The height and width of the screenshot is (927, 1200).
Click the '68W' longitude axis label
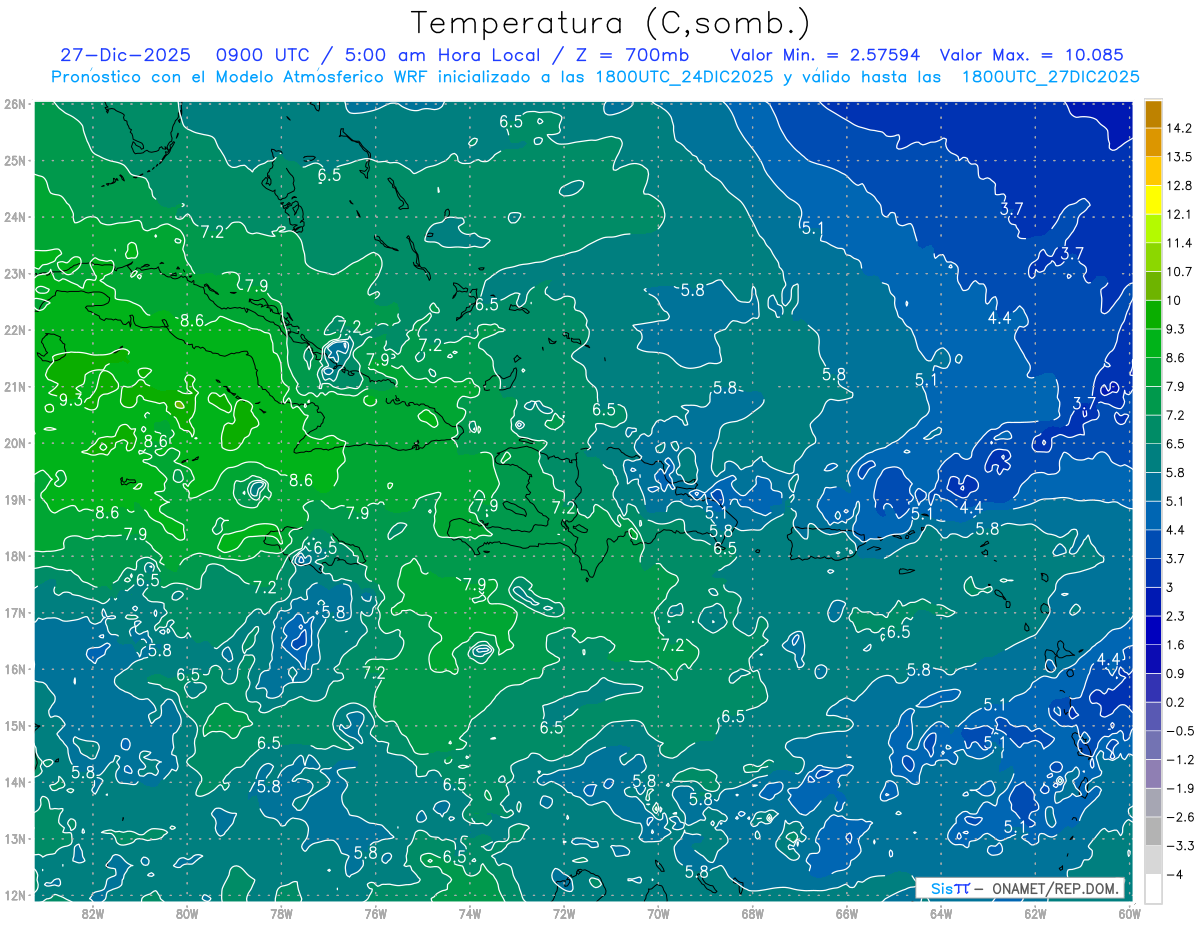click(752, 912)
